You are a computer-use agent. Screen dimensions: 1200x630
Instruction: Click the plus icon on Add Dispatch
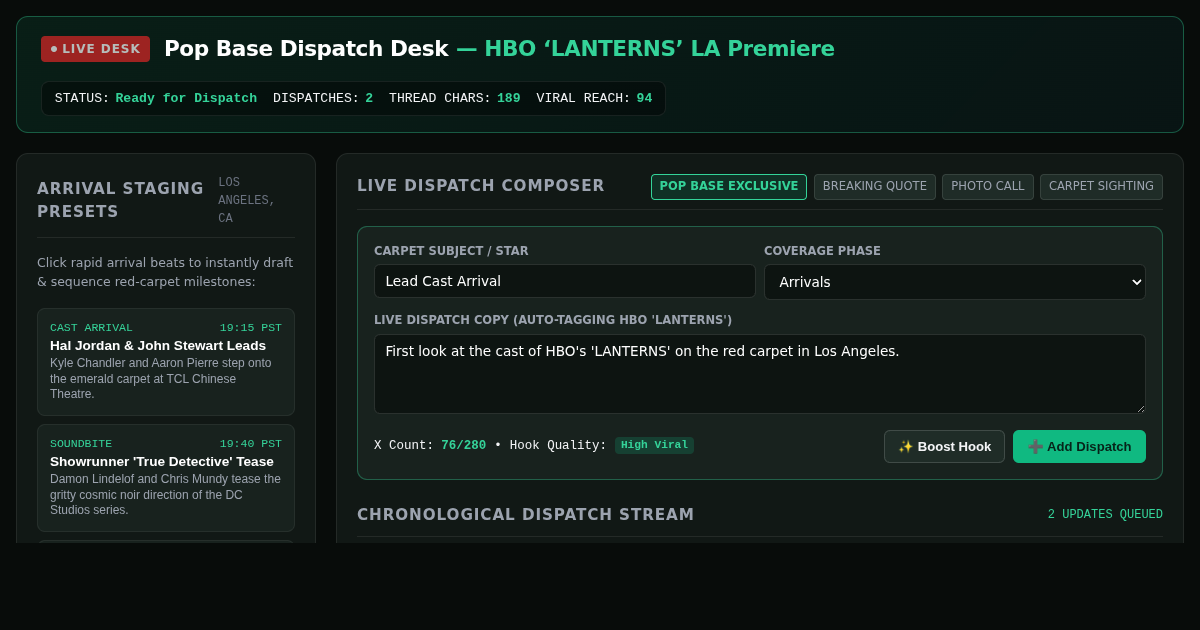tap(1035, 447)
